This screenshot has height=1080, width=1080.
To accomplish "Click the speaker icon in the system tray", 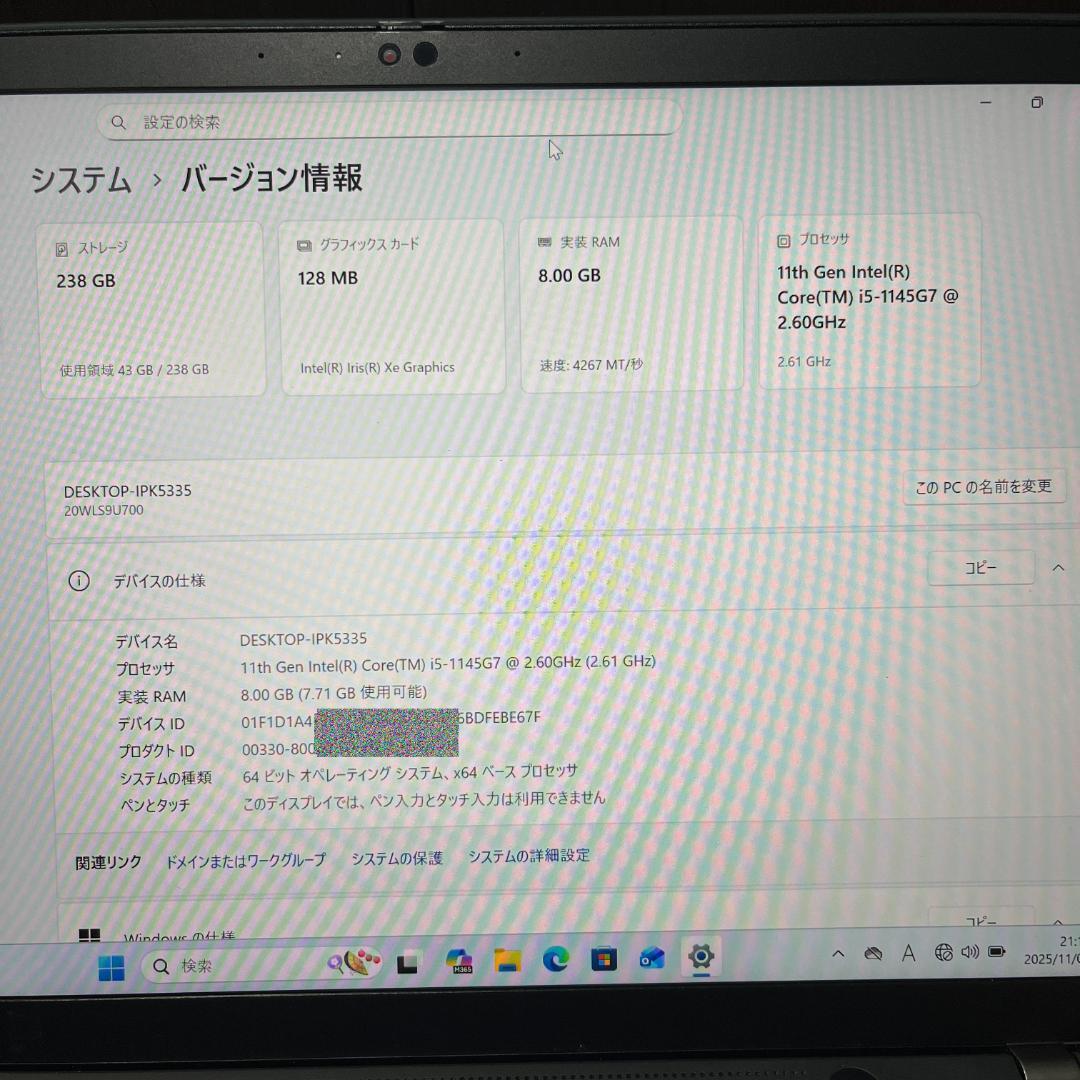I will point(969,953).
